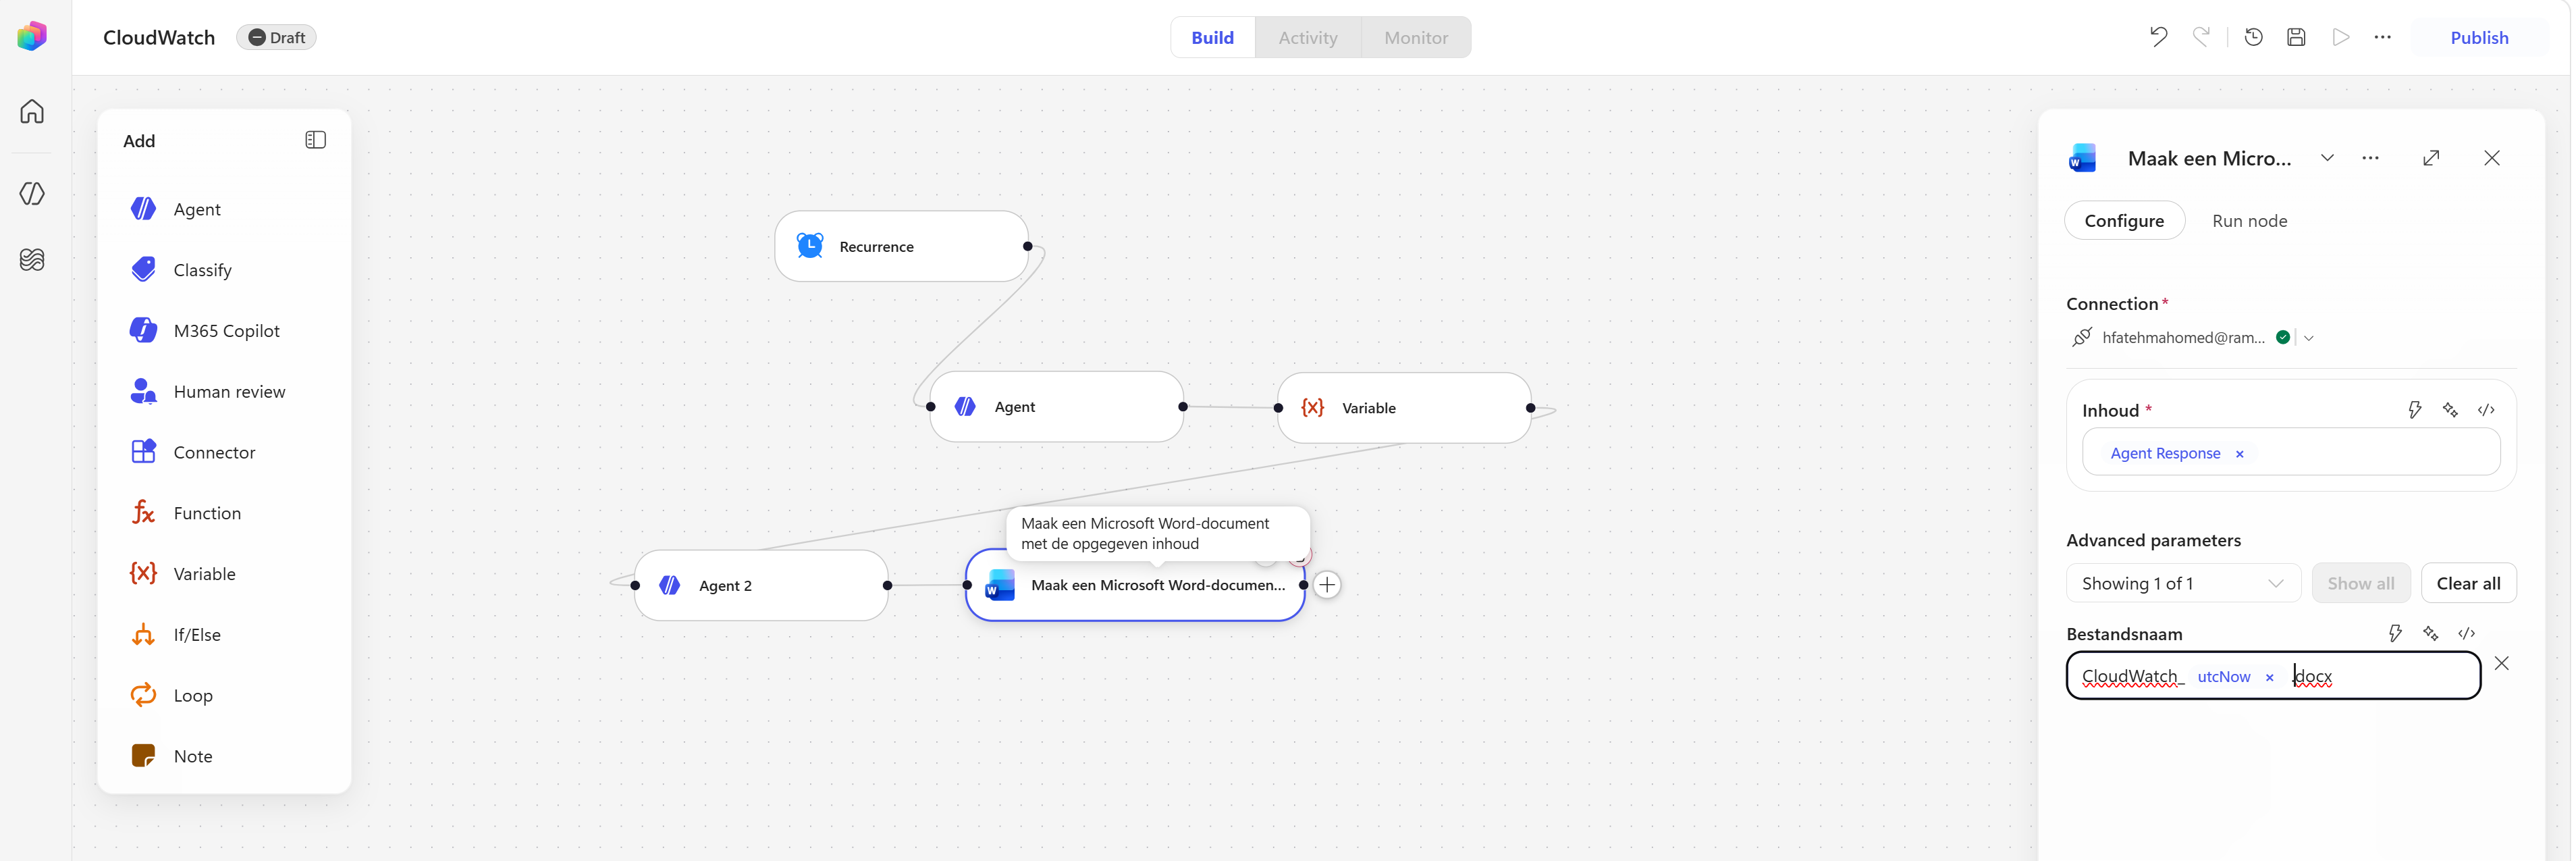Viewport: 2576px width, 861px height.
Task: Select the Recurrence node
Action: (901, 246)
